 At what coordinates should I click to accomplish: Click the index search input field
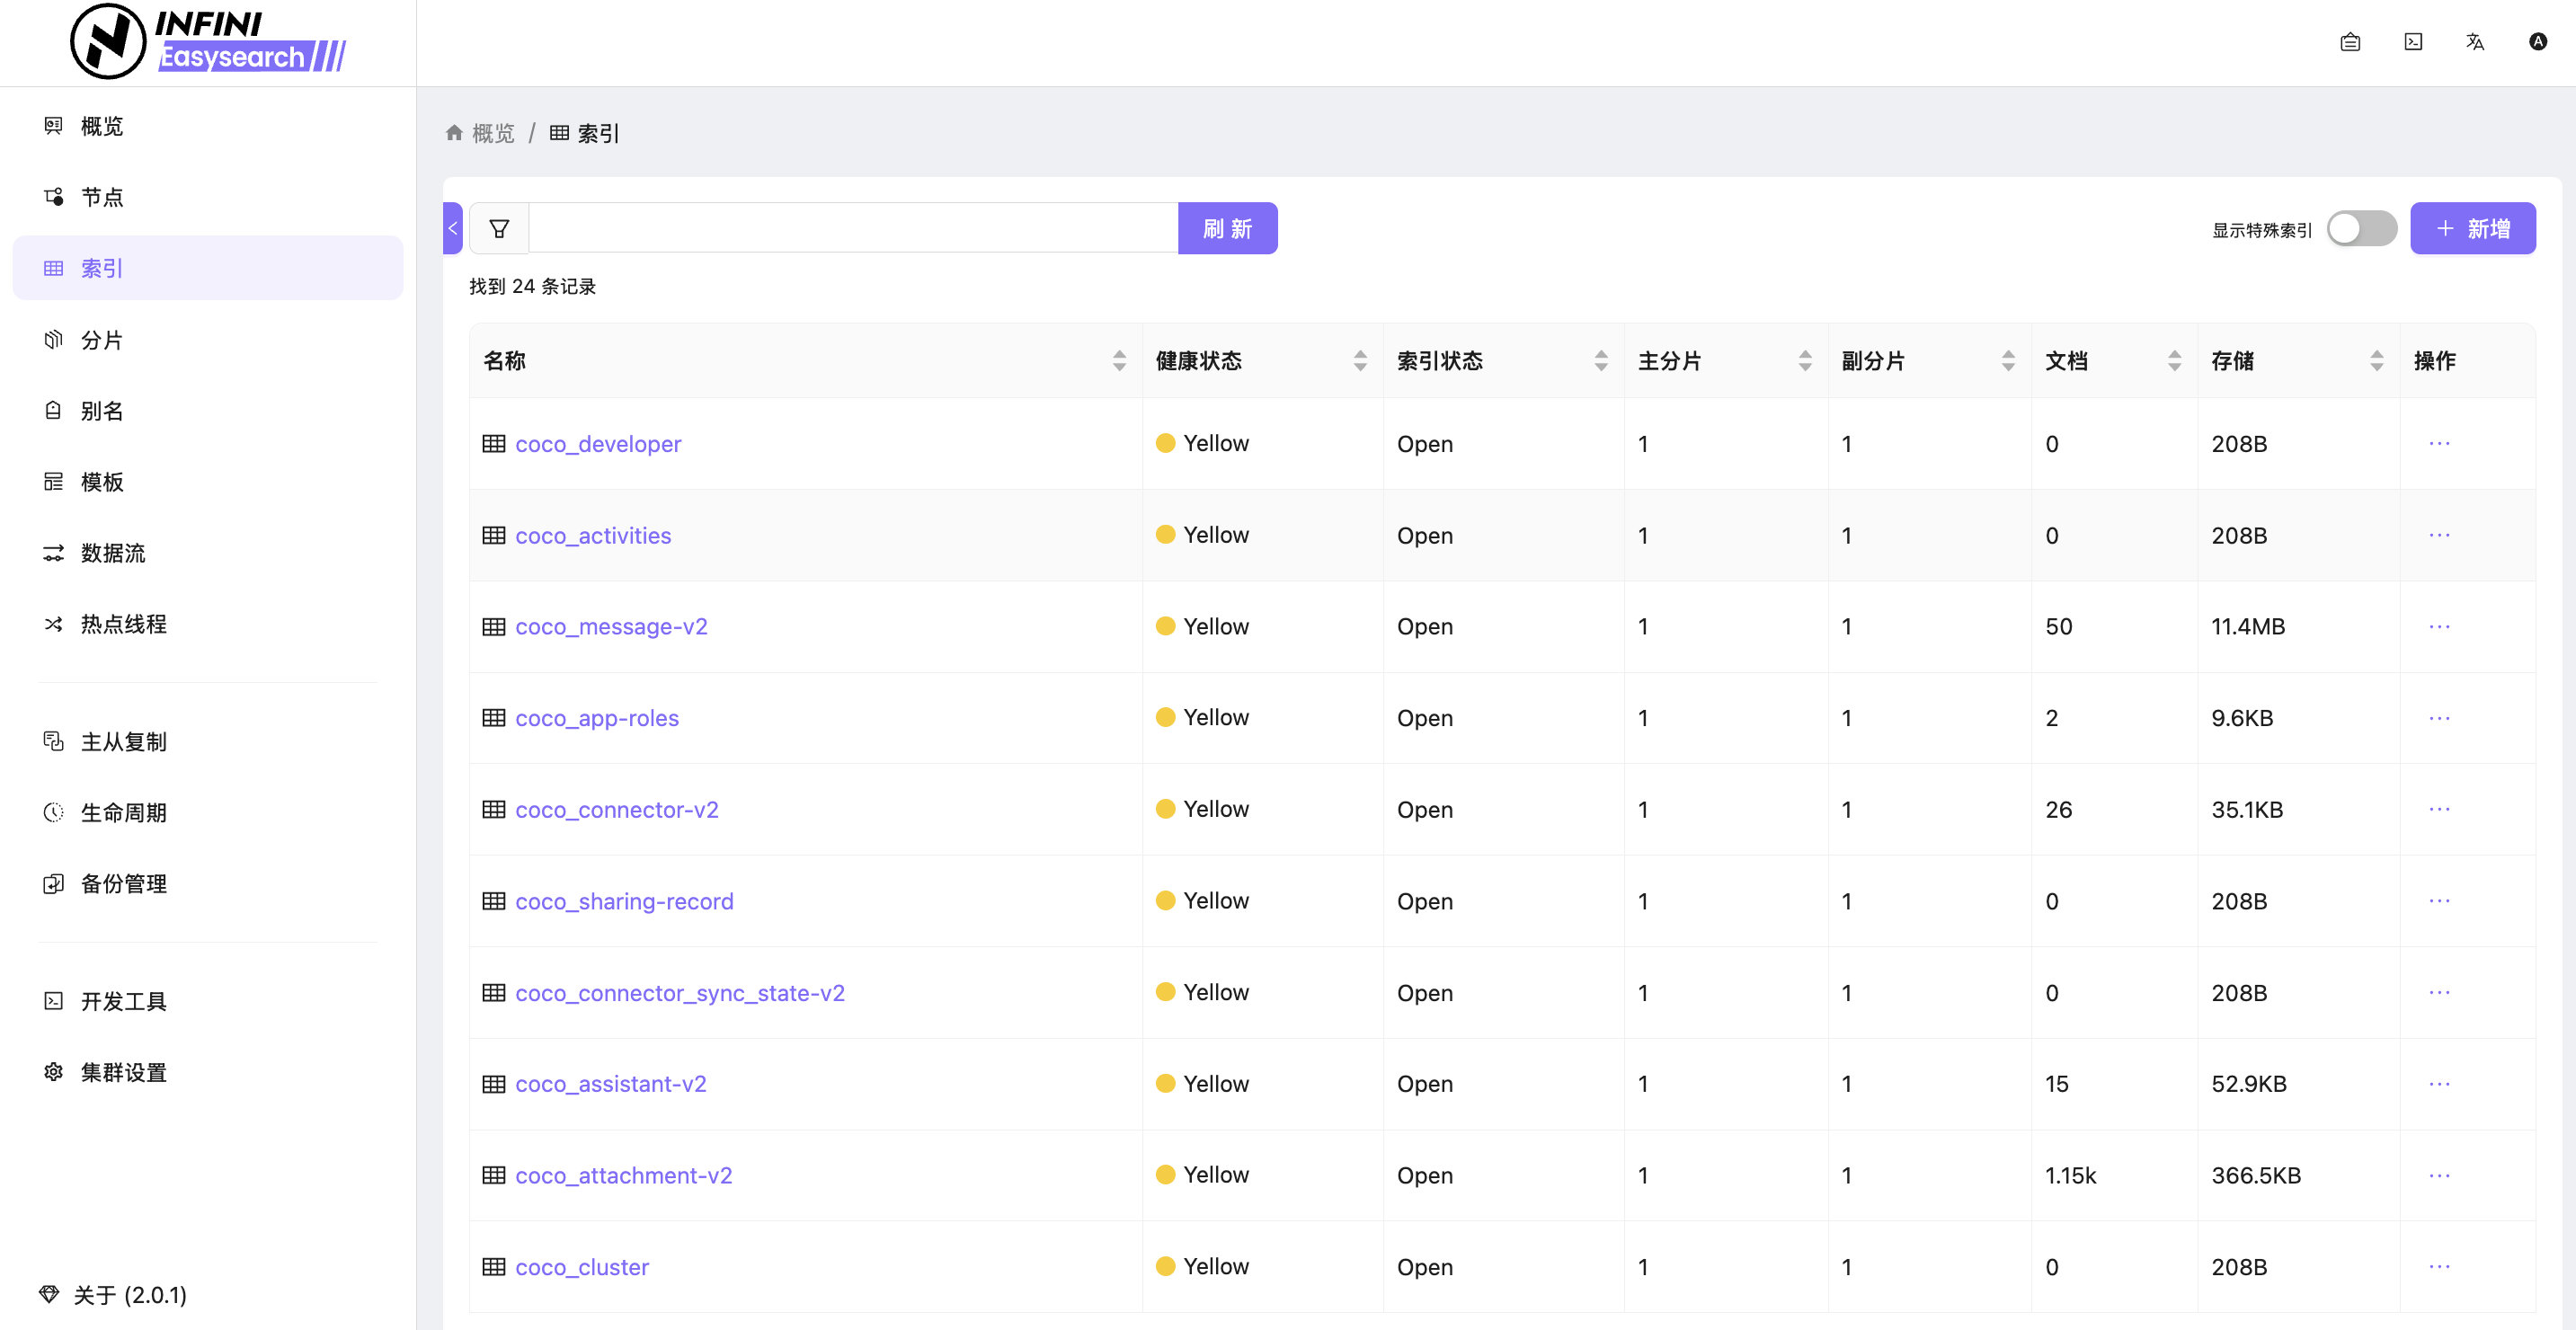tap(852, 229)
